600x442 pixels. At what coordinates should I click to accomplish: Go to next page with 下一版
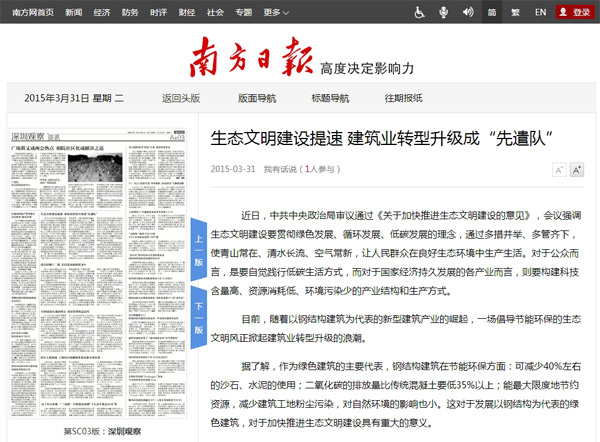[198, 312]
